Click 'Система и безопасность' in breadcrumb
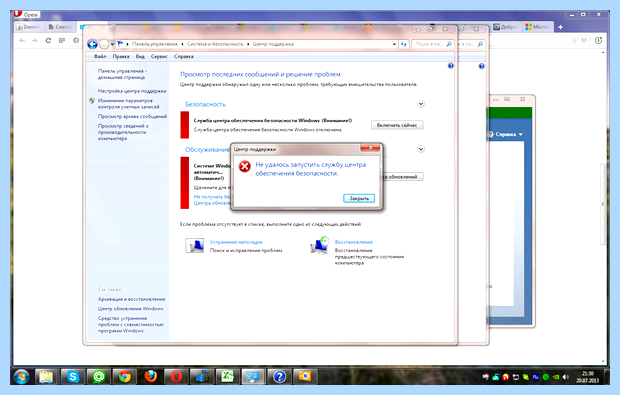The height and width of the screenshot is (395, 620). [x=215, y=44]
